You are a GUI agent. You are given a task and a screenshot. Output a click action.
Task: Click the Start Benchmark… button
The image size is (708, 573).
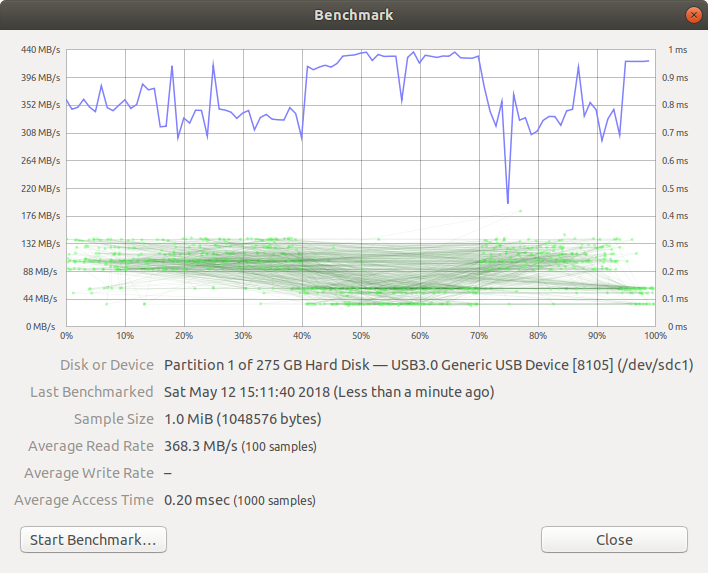coord(93,540)
